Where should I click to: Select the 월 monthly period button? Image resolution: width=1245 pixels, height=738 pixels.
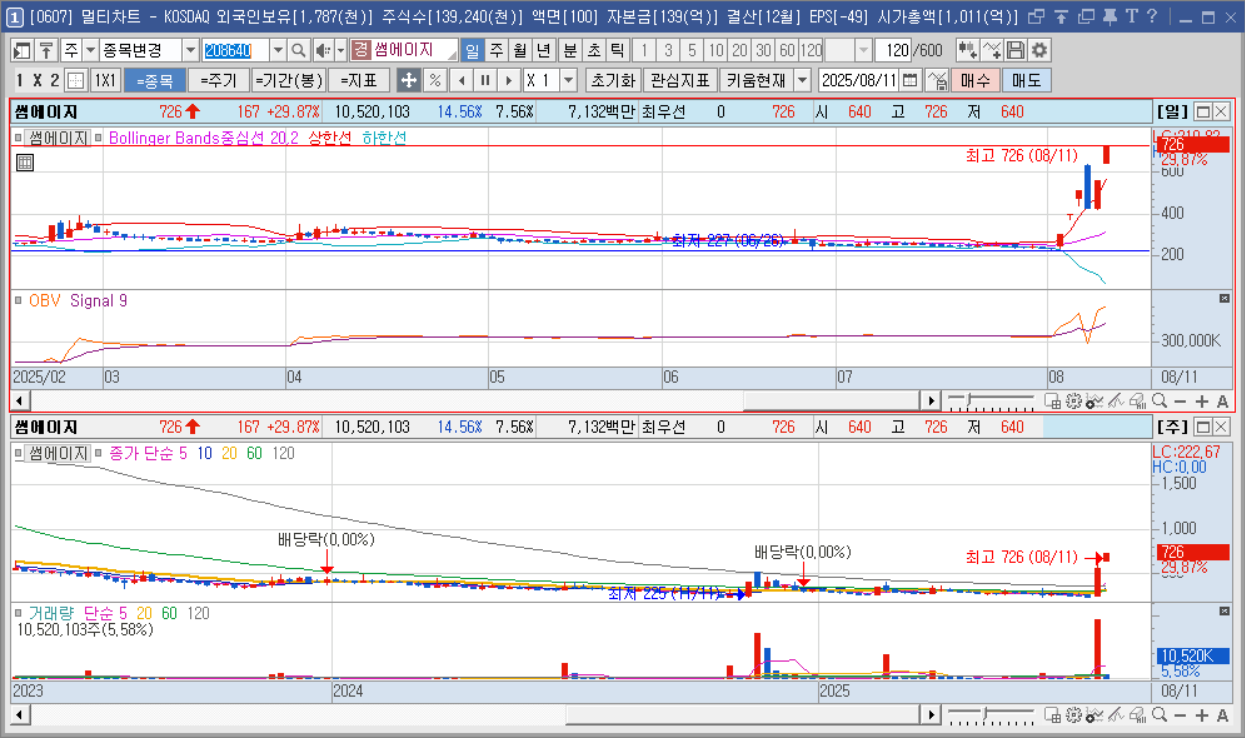tap(520, 50)
